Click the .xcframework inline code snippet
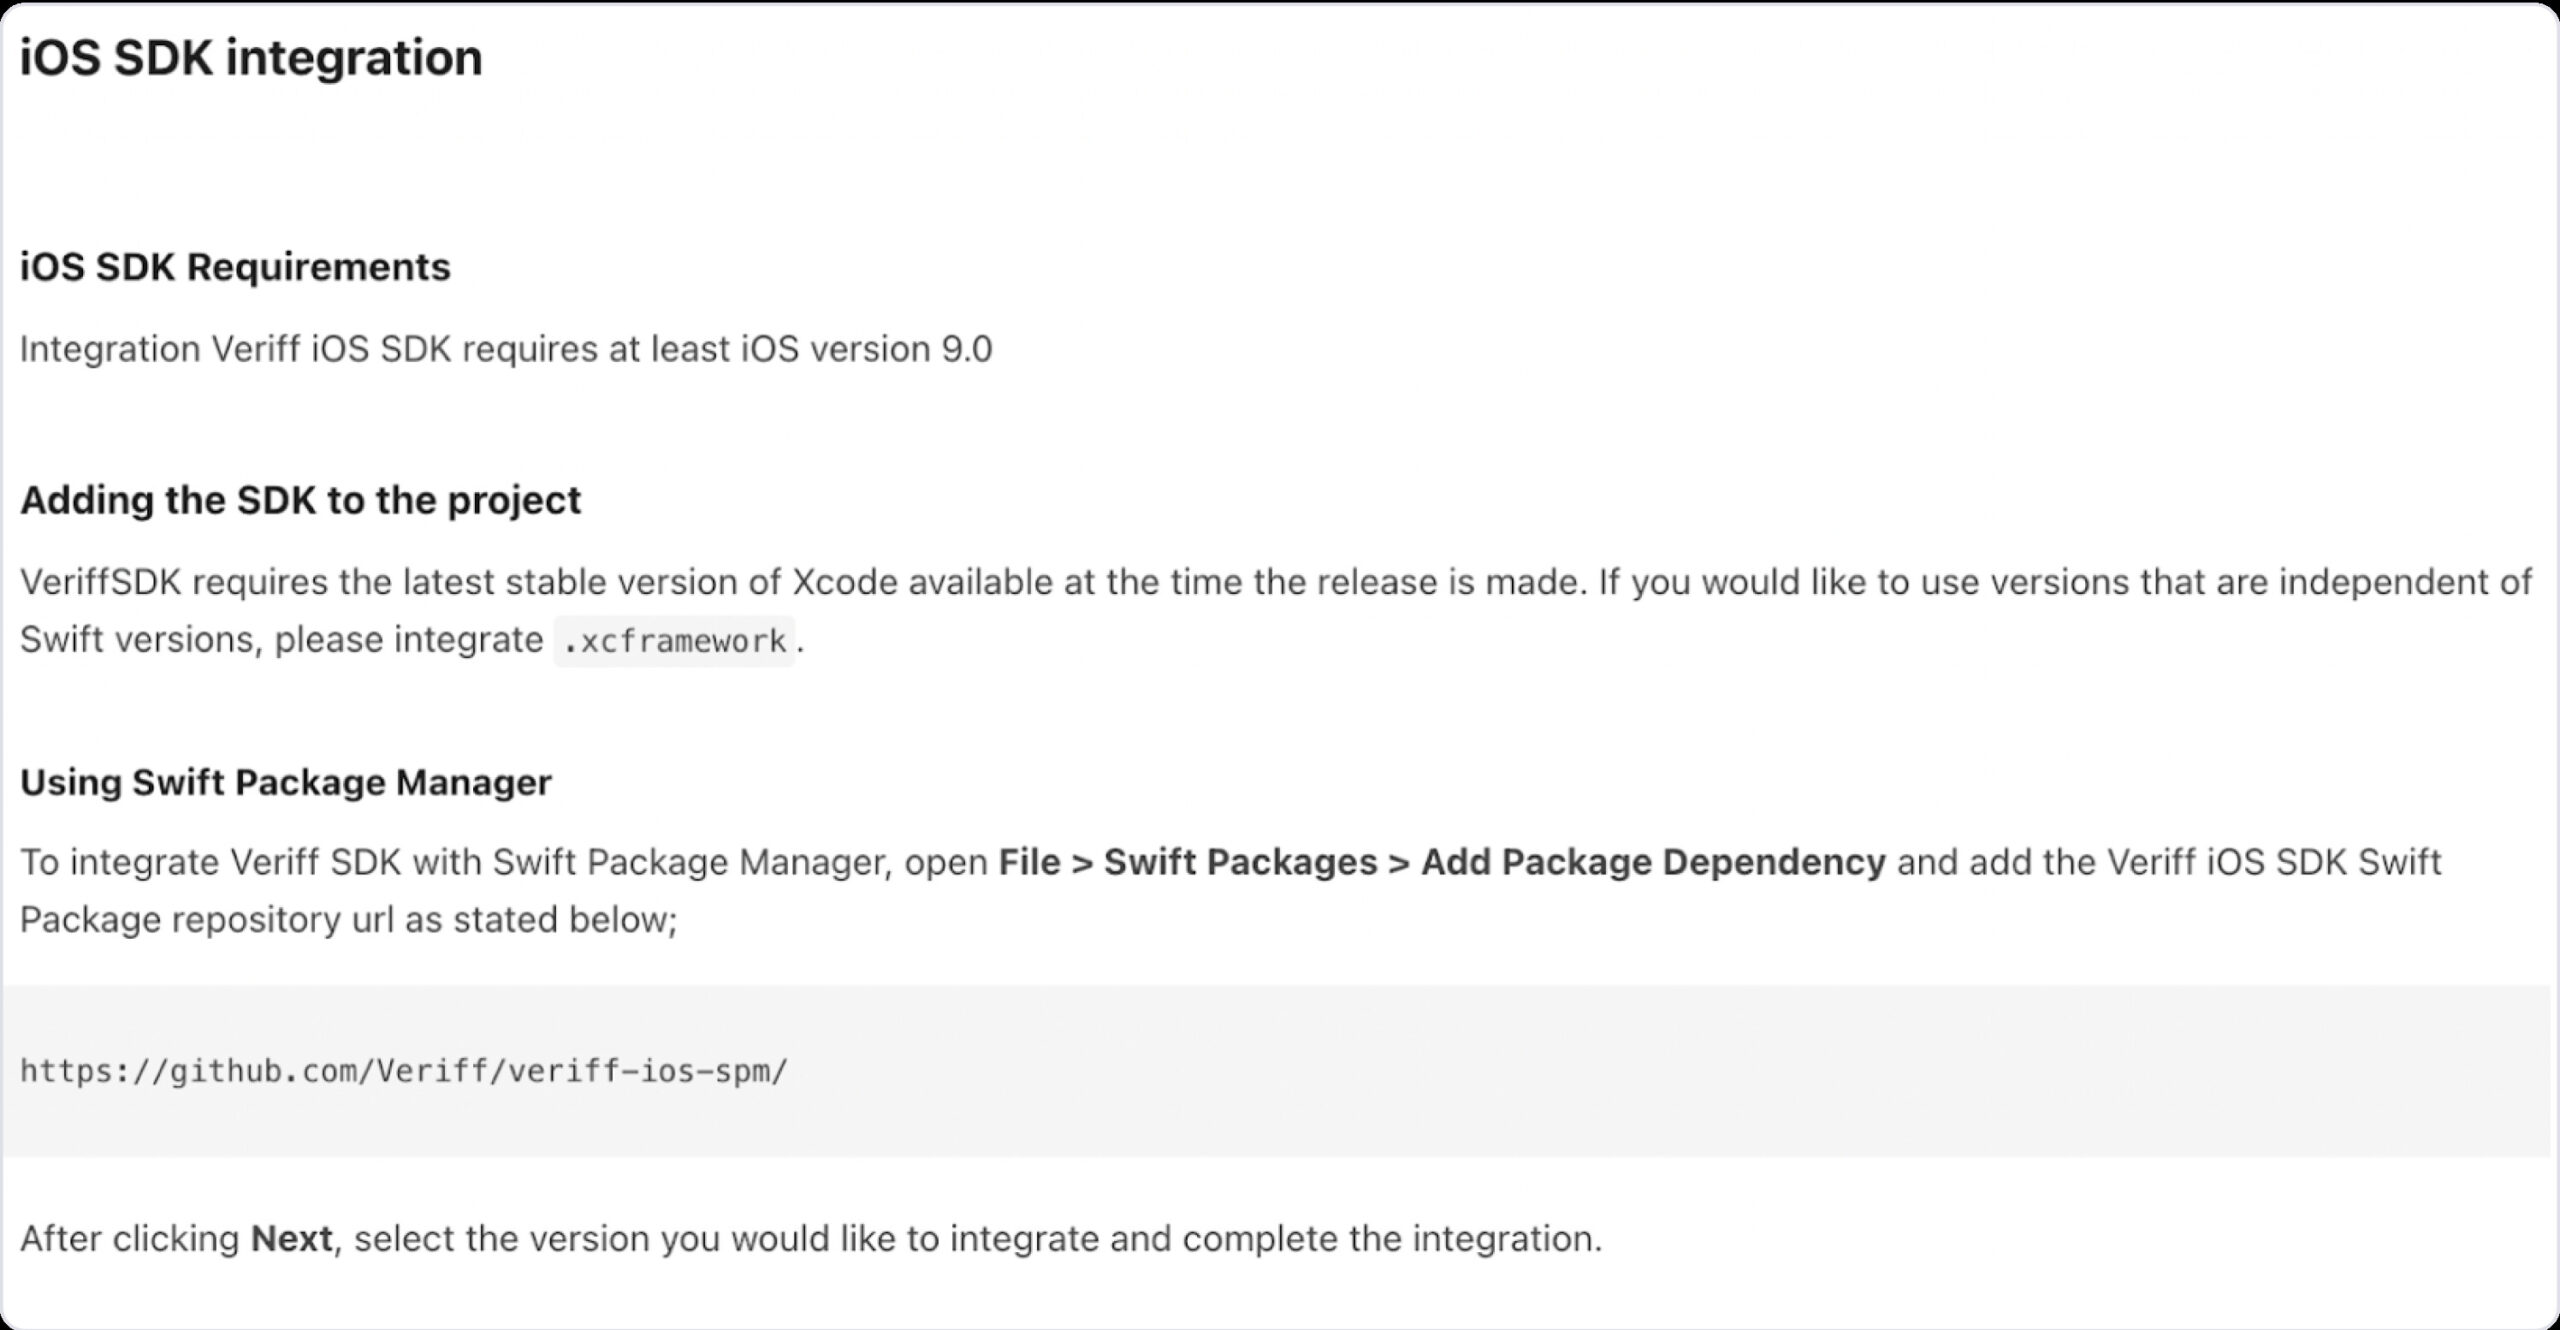Image resolution: width=2560 pixels, height=1330 pixels. click(x=675, y=641)
